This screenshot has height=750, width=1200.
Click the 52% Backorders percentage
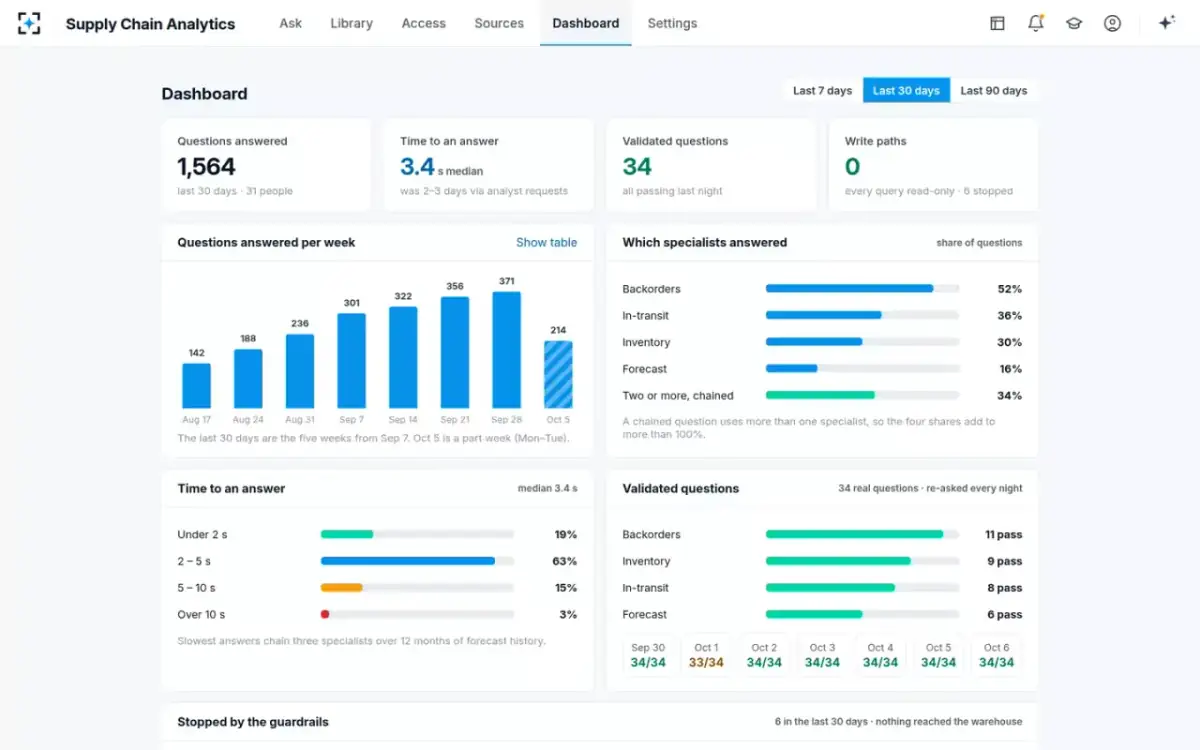coord(1009,289)
